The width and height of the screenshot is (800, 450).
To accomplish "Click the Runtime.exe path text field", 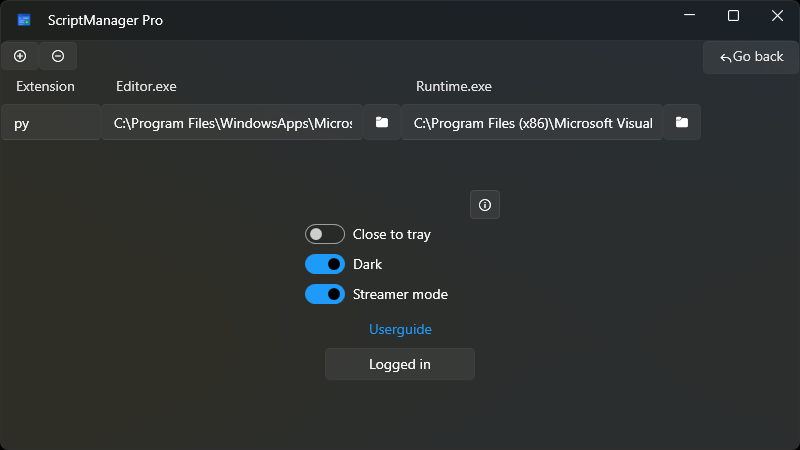I will click(x=532, y=122).
